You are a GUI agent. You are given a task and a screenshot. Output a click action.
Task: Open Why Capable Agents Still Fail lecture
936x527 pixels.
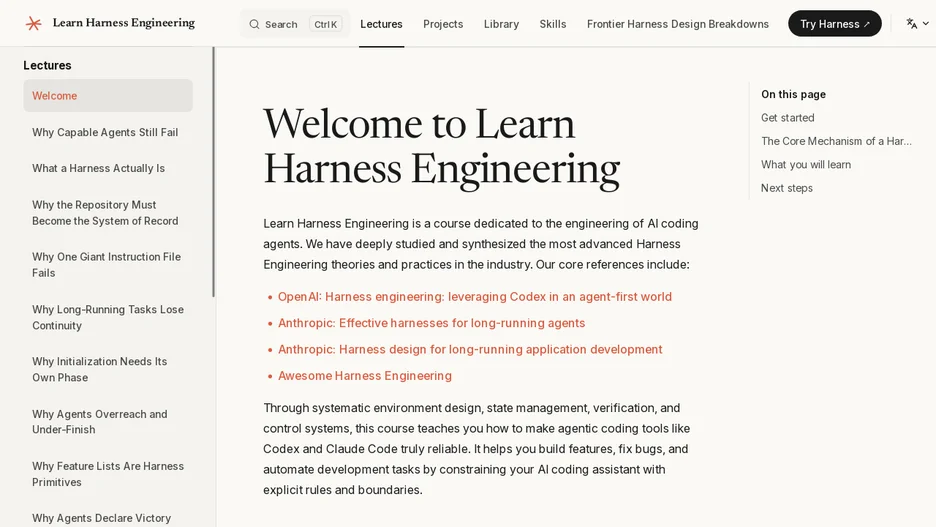105,132
